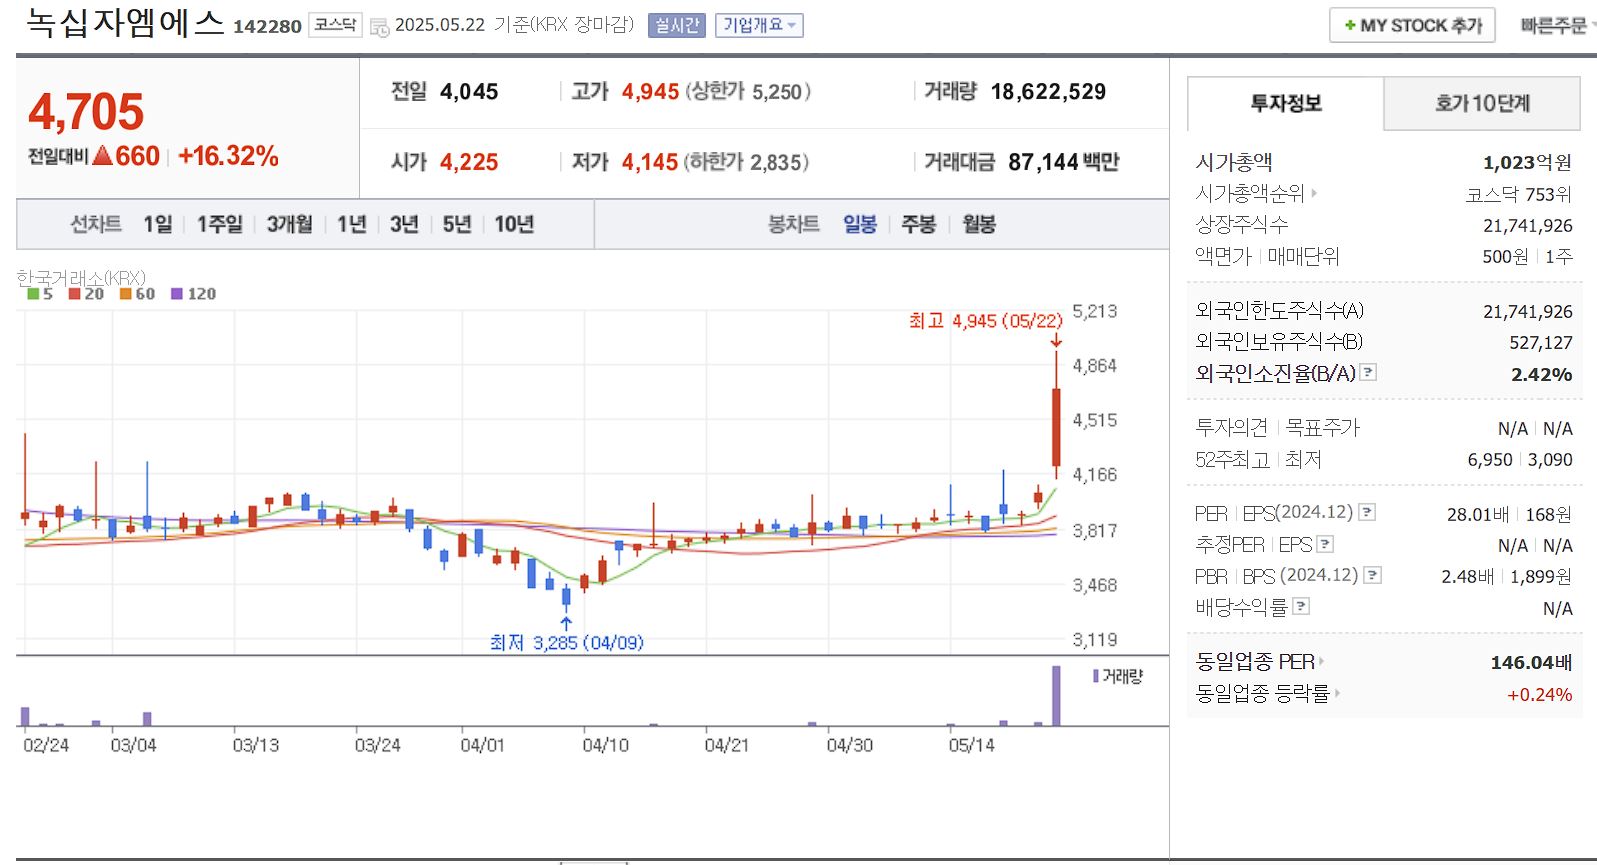
Task: Open help icon for 외국인소진율(B/A)
Action: coord(1369,372)
